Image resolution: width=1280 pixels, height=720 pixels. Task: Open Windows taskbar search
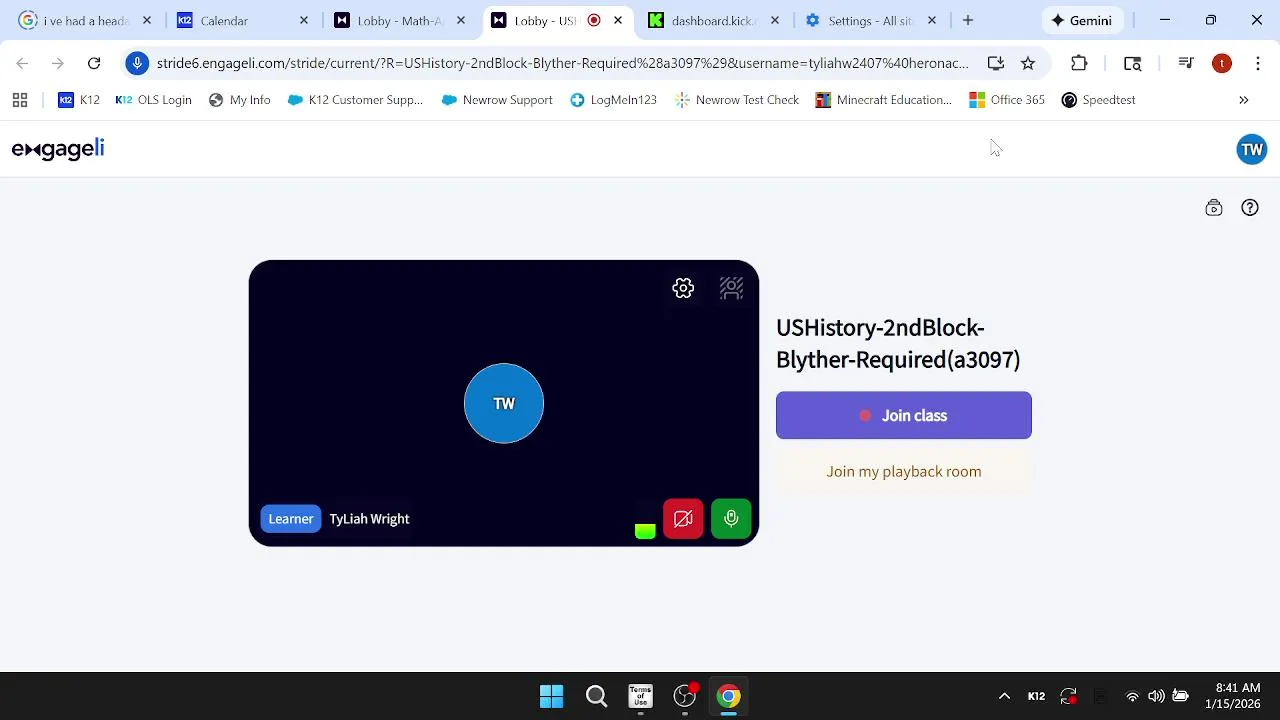coord(596,696)
